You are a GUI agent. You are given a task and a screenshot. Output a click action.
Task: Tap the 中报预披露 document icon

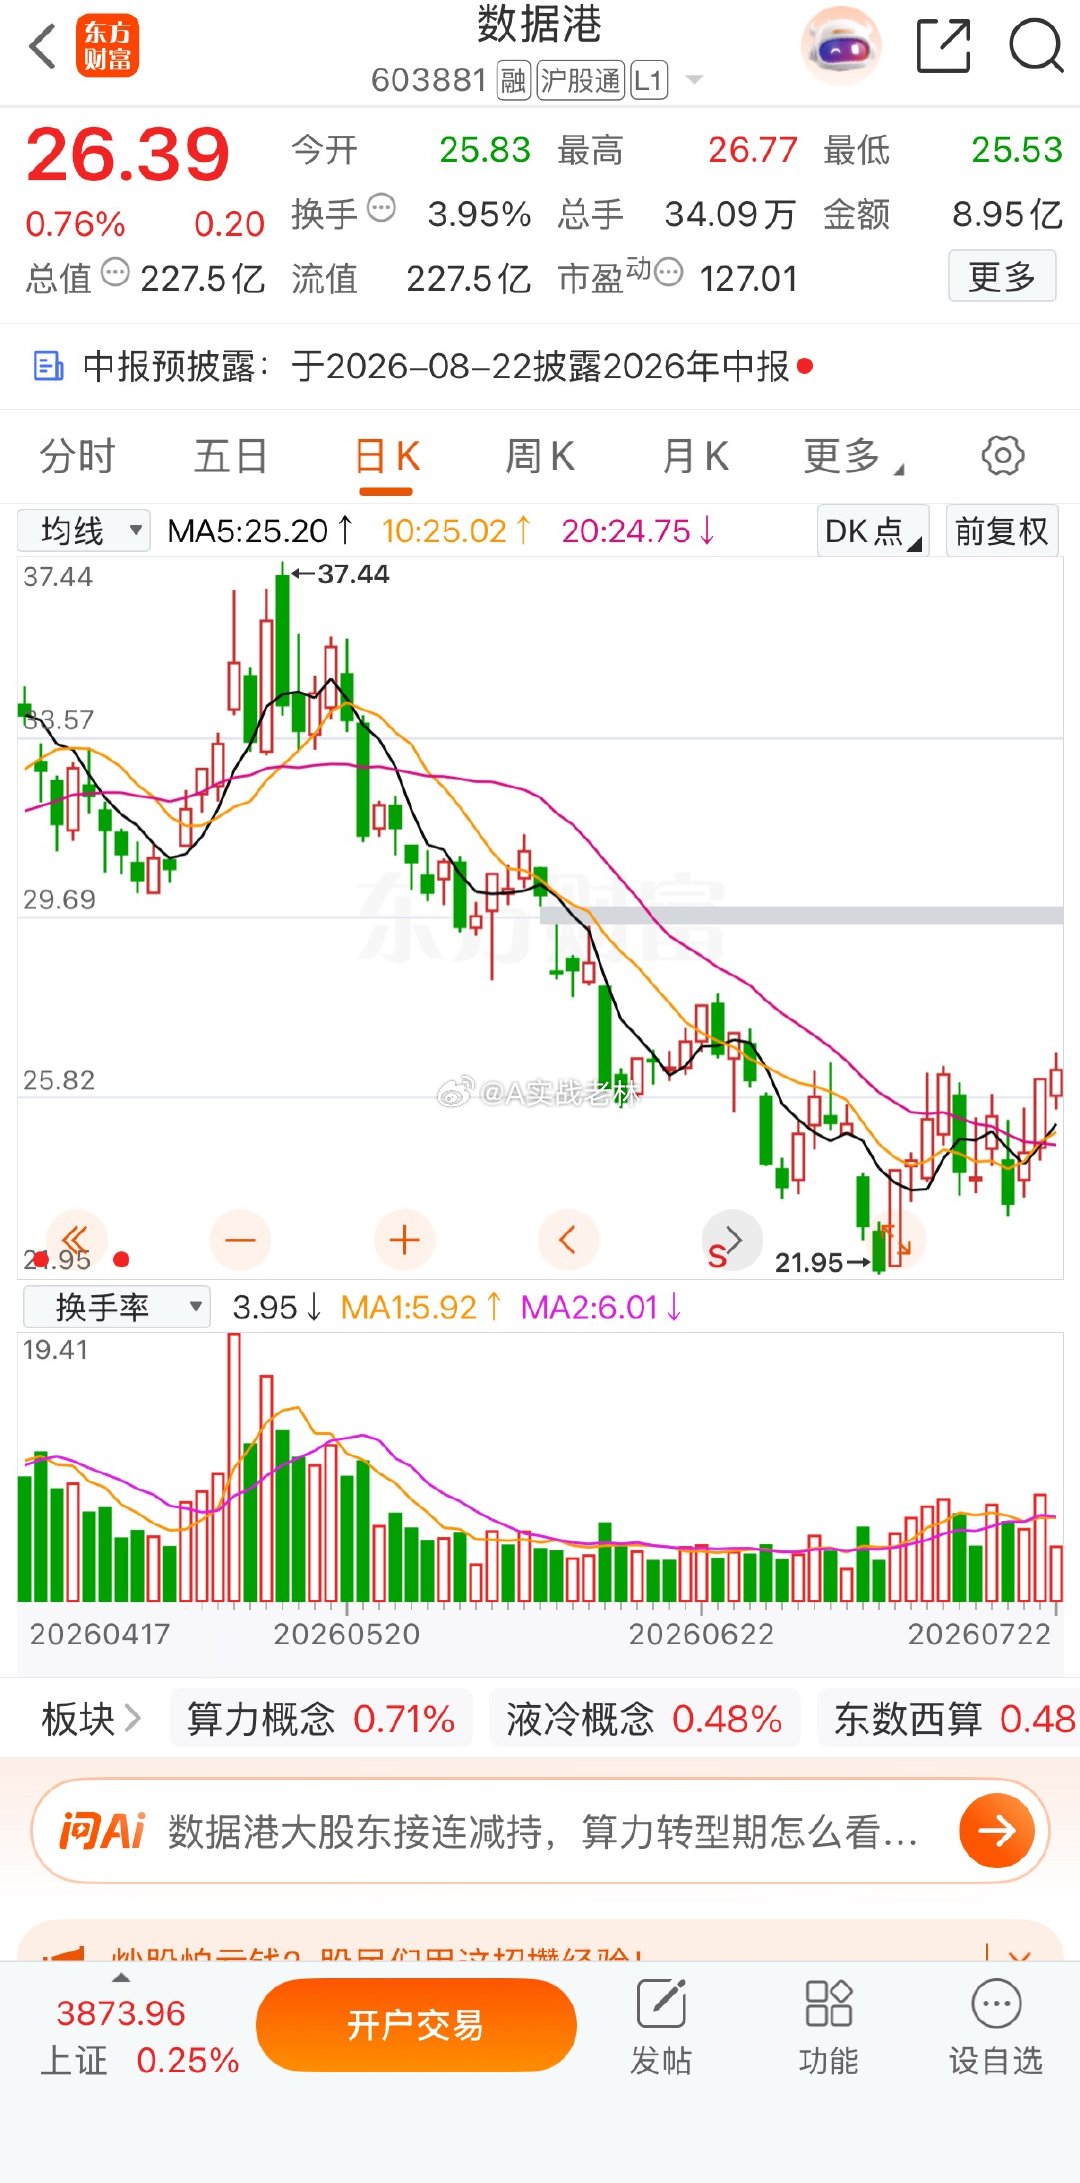[48, 367]
